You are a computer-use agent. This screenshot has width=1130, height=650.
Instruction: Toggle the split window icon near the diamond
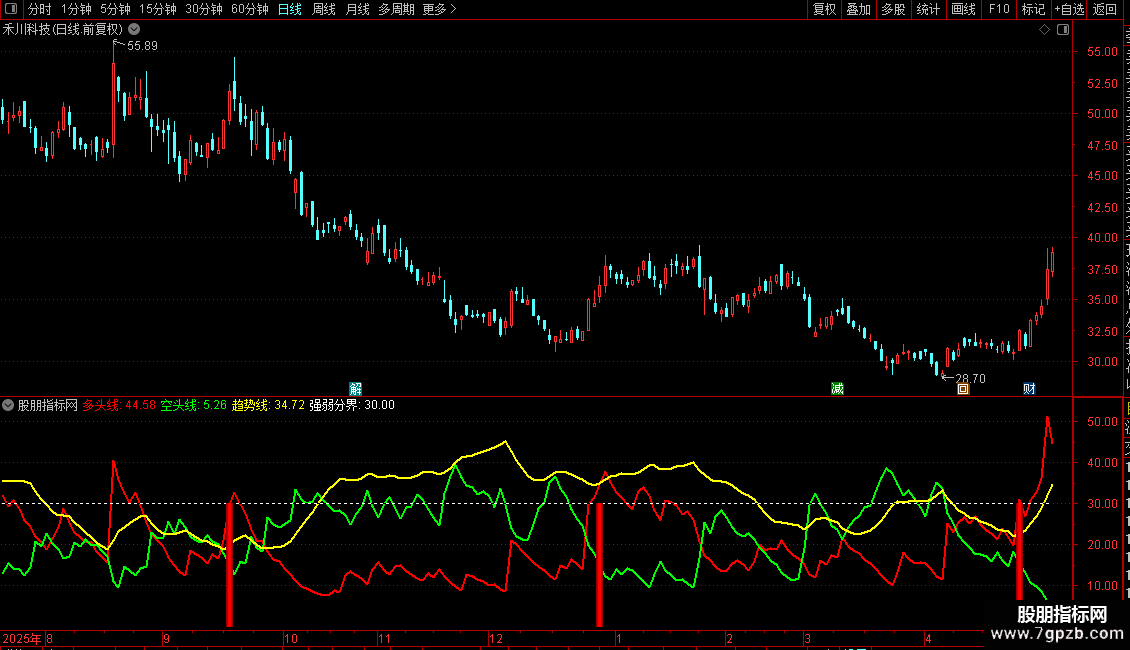coord(1063,30)
